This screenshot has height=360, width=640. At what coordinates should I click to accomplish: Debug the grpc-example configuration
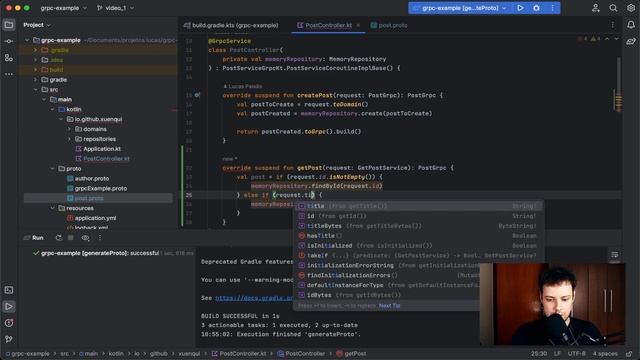[536, 8]
